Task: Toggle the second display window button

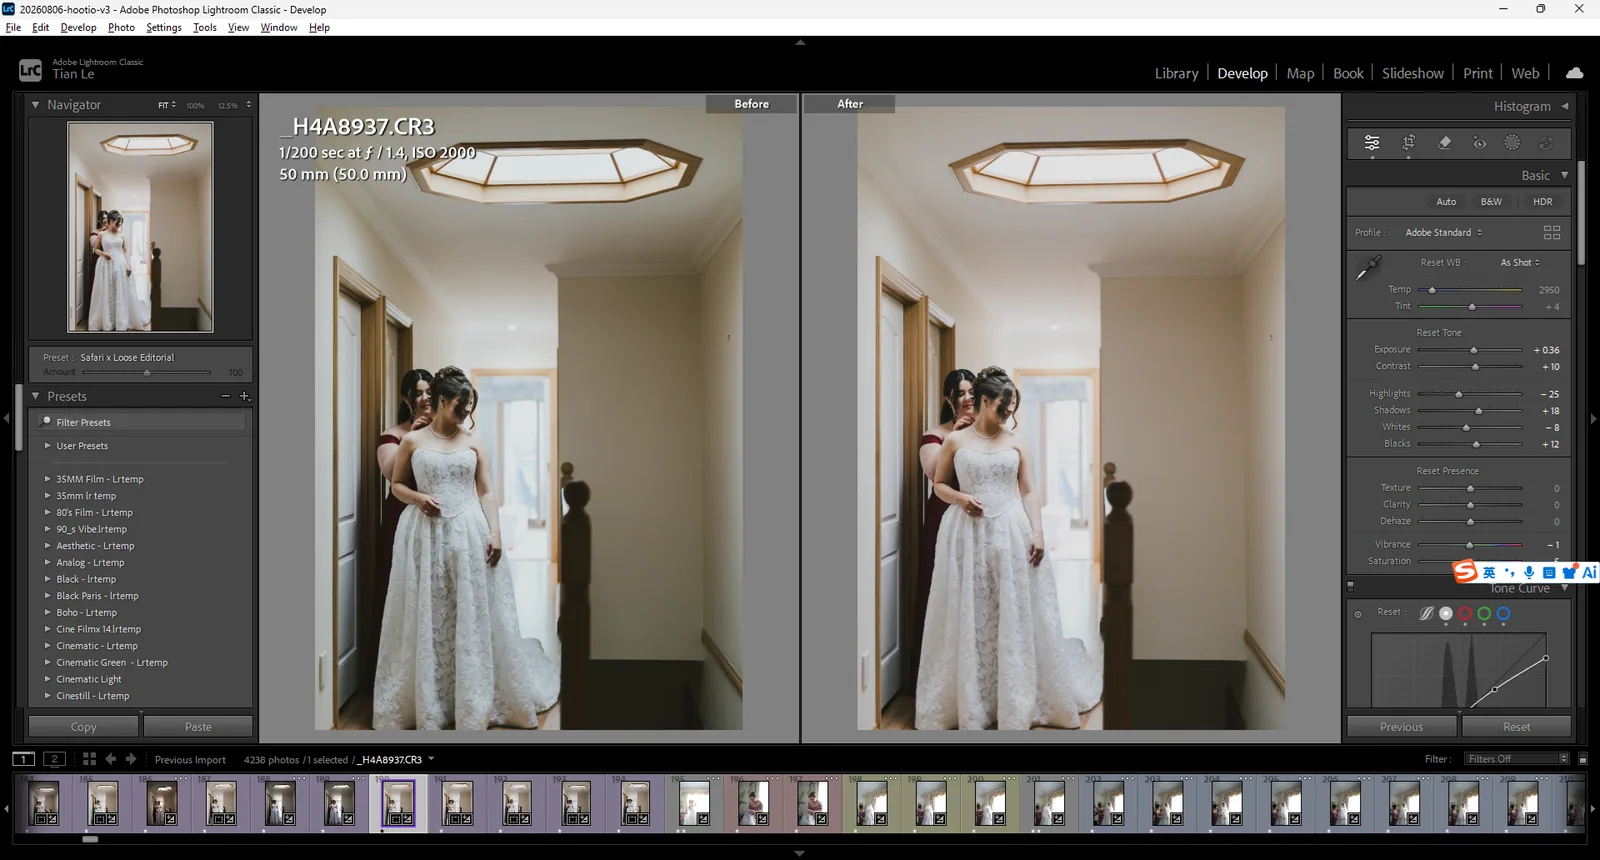Action: click(55, 759)
